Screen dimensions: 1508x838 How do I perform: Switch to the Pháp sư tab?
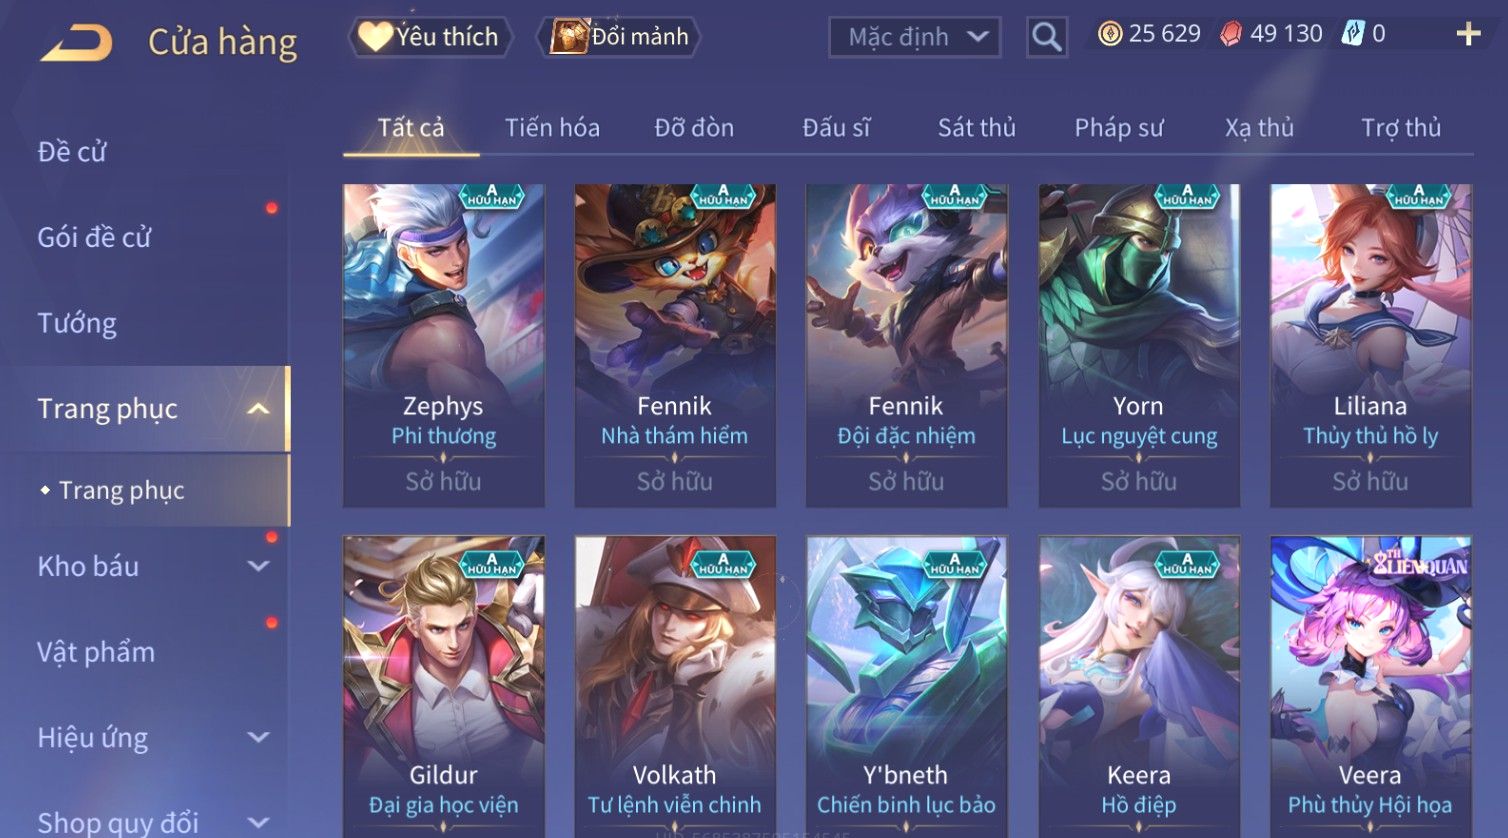[x=1119, y=128]
